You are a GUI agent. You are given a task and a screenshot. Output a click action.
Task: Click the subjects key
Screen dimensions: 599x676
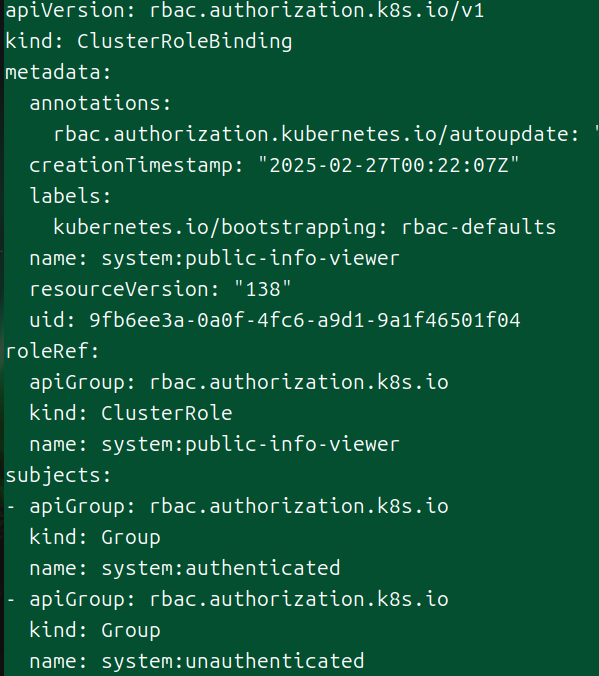click(58, 476)
